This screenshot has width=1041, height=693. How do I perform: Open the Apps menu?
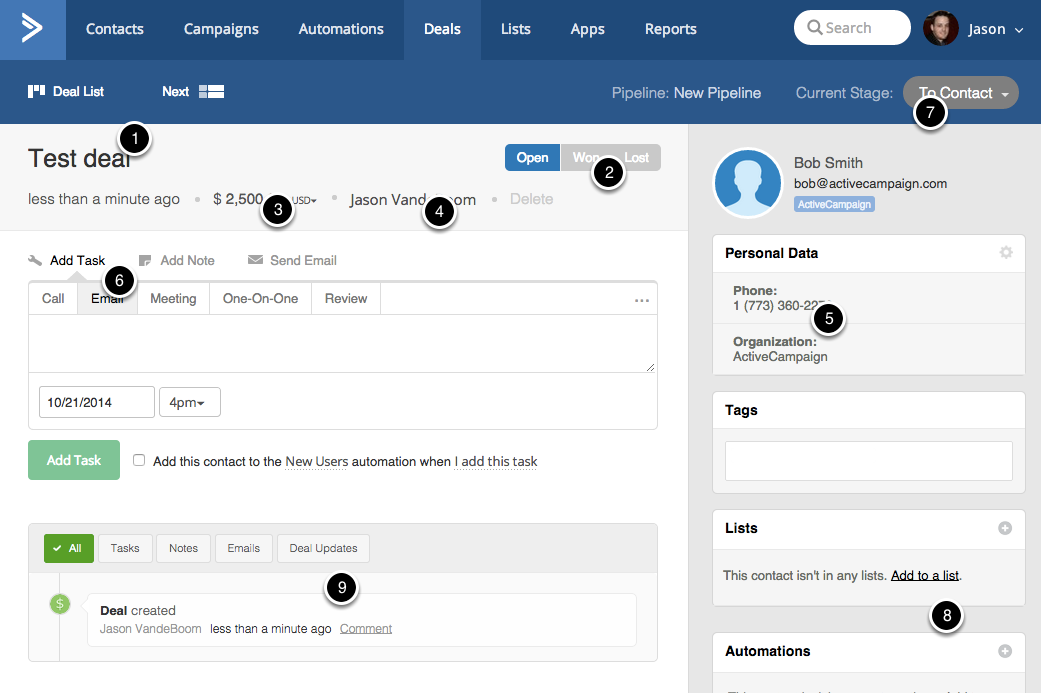point(588,29)
